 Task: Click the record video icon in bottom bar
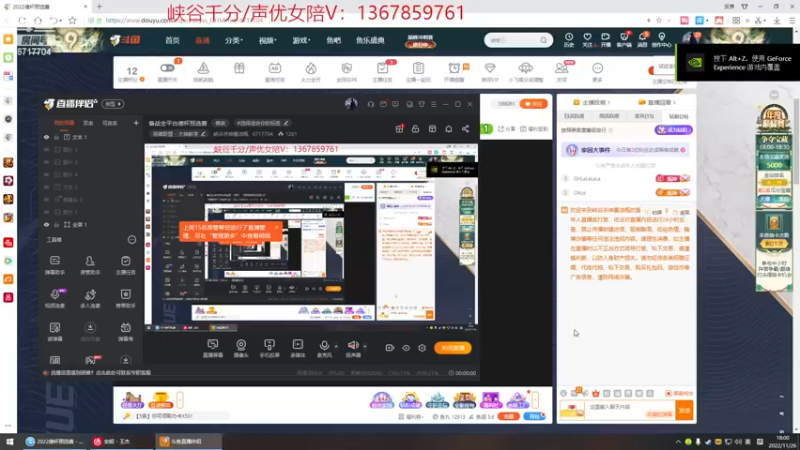pyautogui.click(x=389, y=348)
